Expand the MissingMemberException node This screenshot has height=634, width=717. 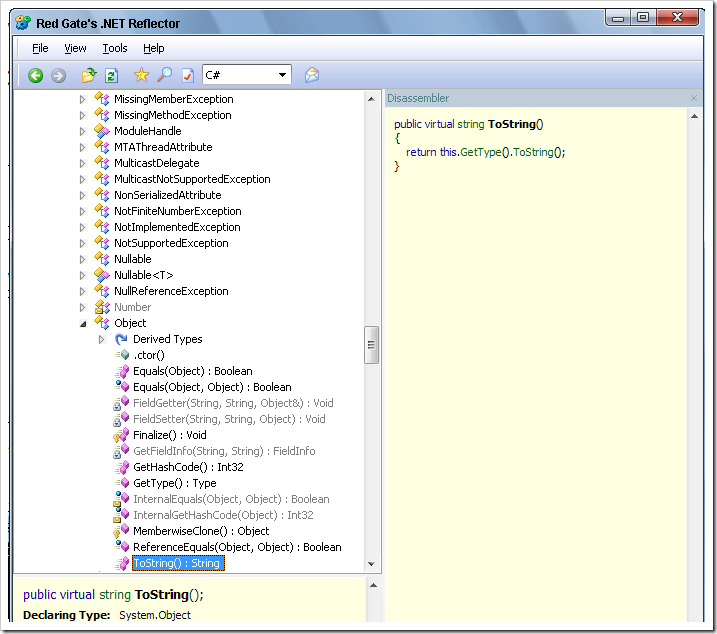coord(82,99)
